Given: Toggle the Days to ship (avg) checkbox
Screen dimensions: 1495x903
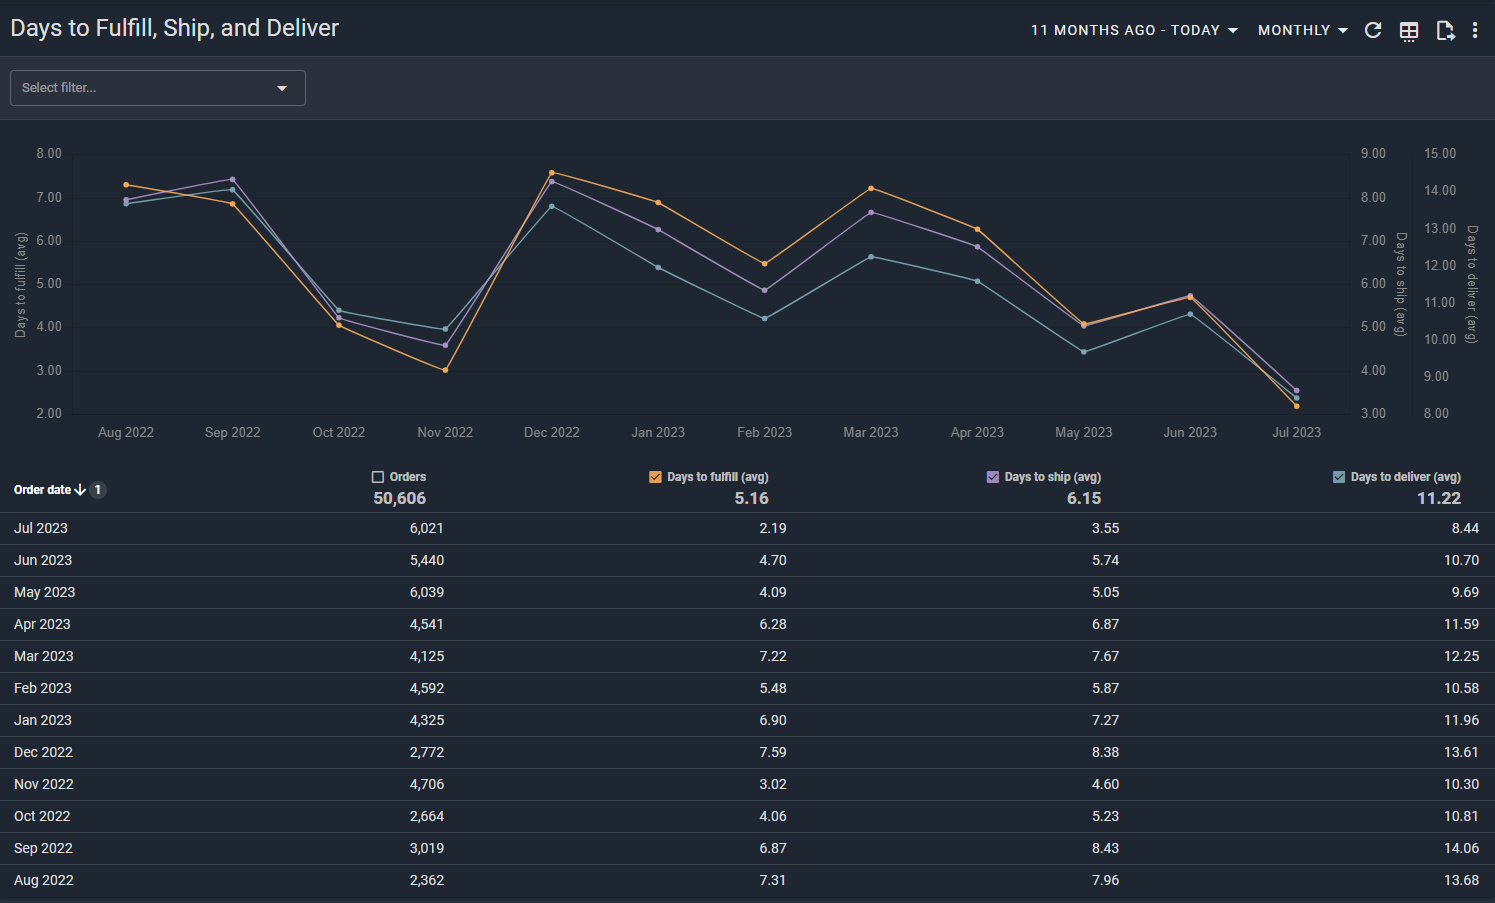Looking at the screenshot, I should 993,477.
